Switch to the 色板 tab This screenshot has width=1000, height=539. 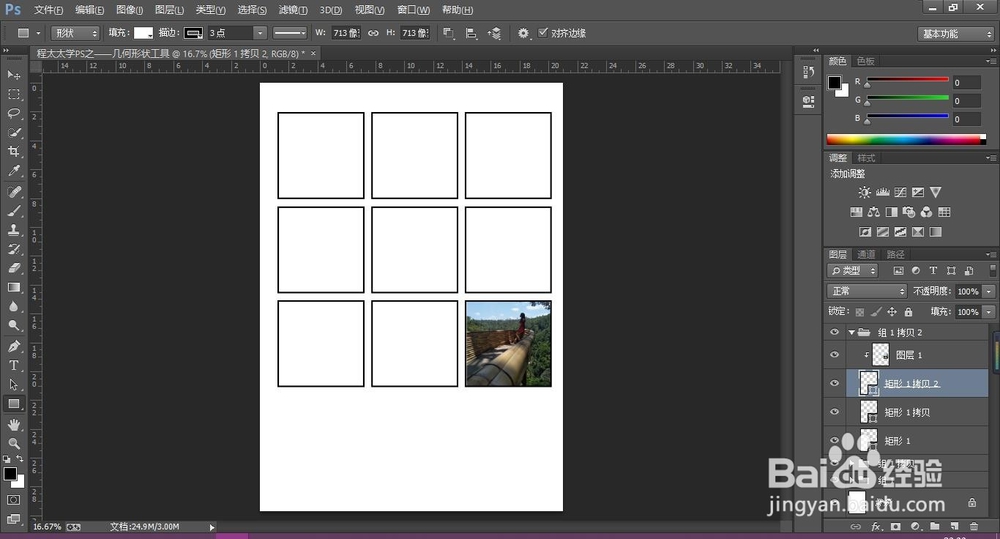866,61
